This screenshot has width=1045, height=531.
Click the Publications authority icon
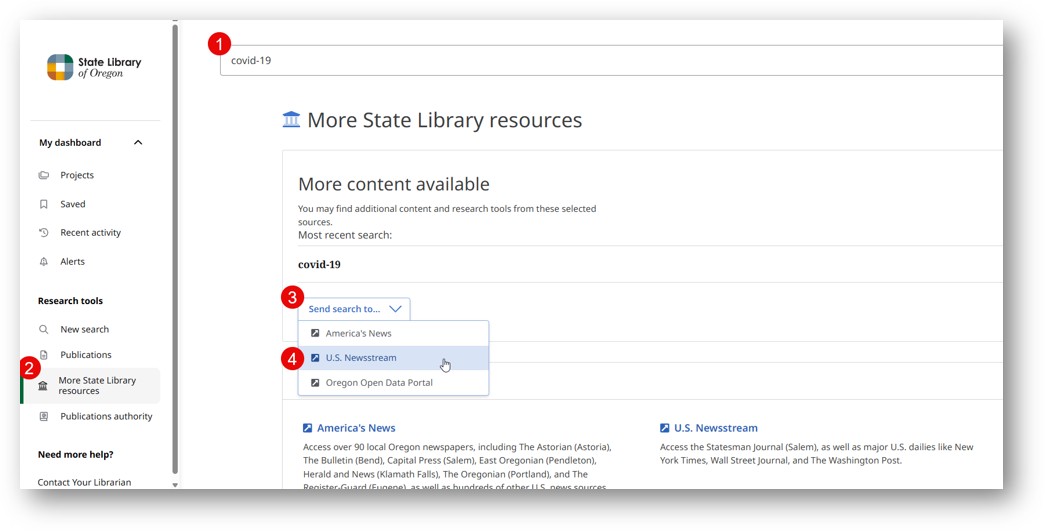point(44,417)
